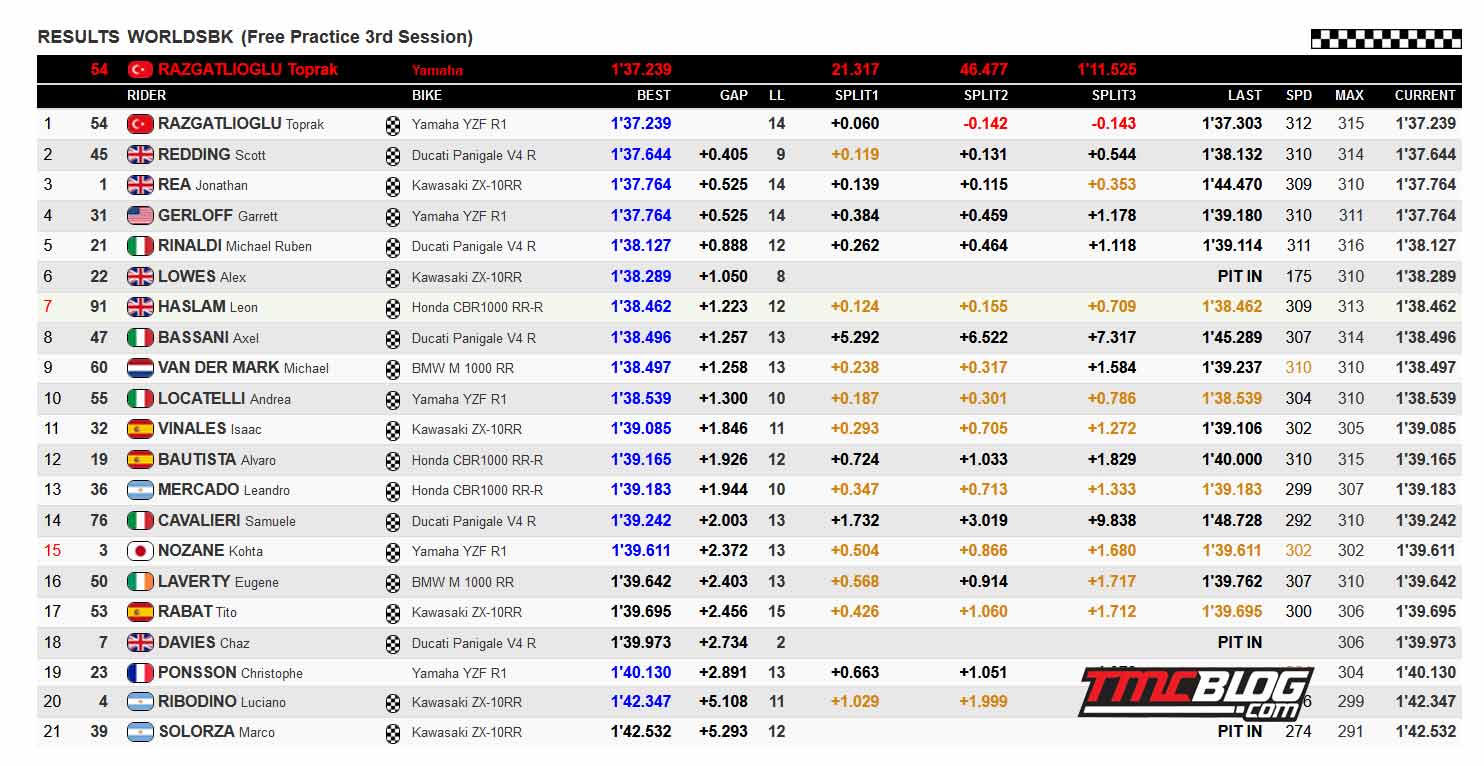Select rider name 'REDDING Scott'
This screenshot has width=1484, height=766.
pos(212,155)
